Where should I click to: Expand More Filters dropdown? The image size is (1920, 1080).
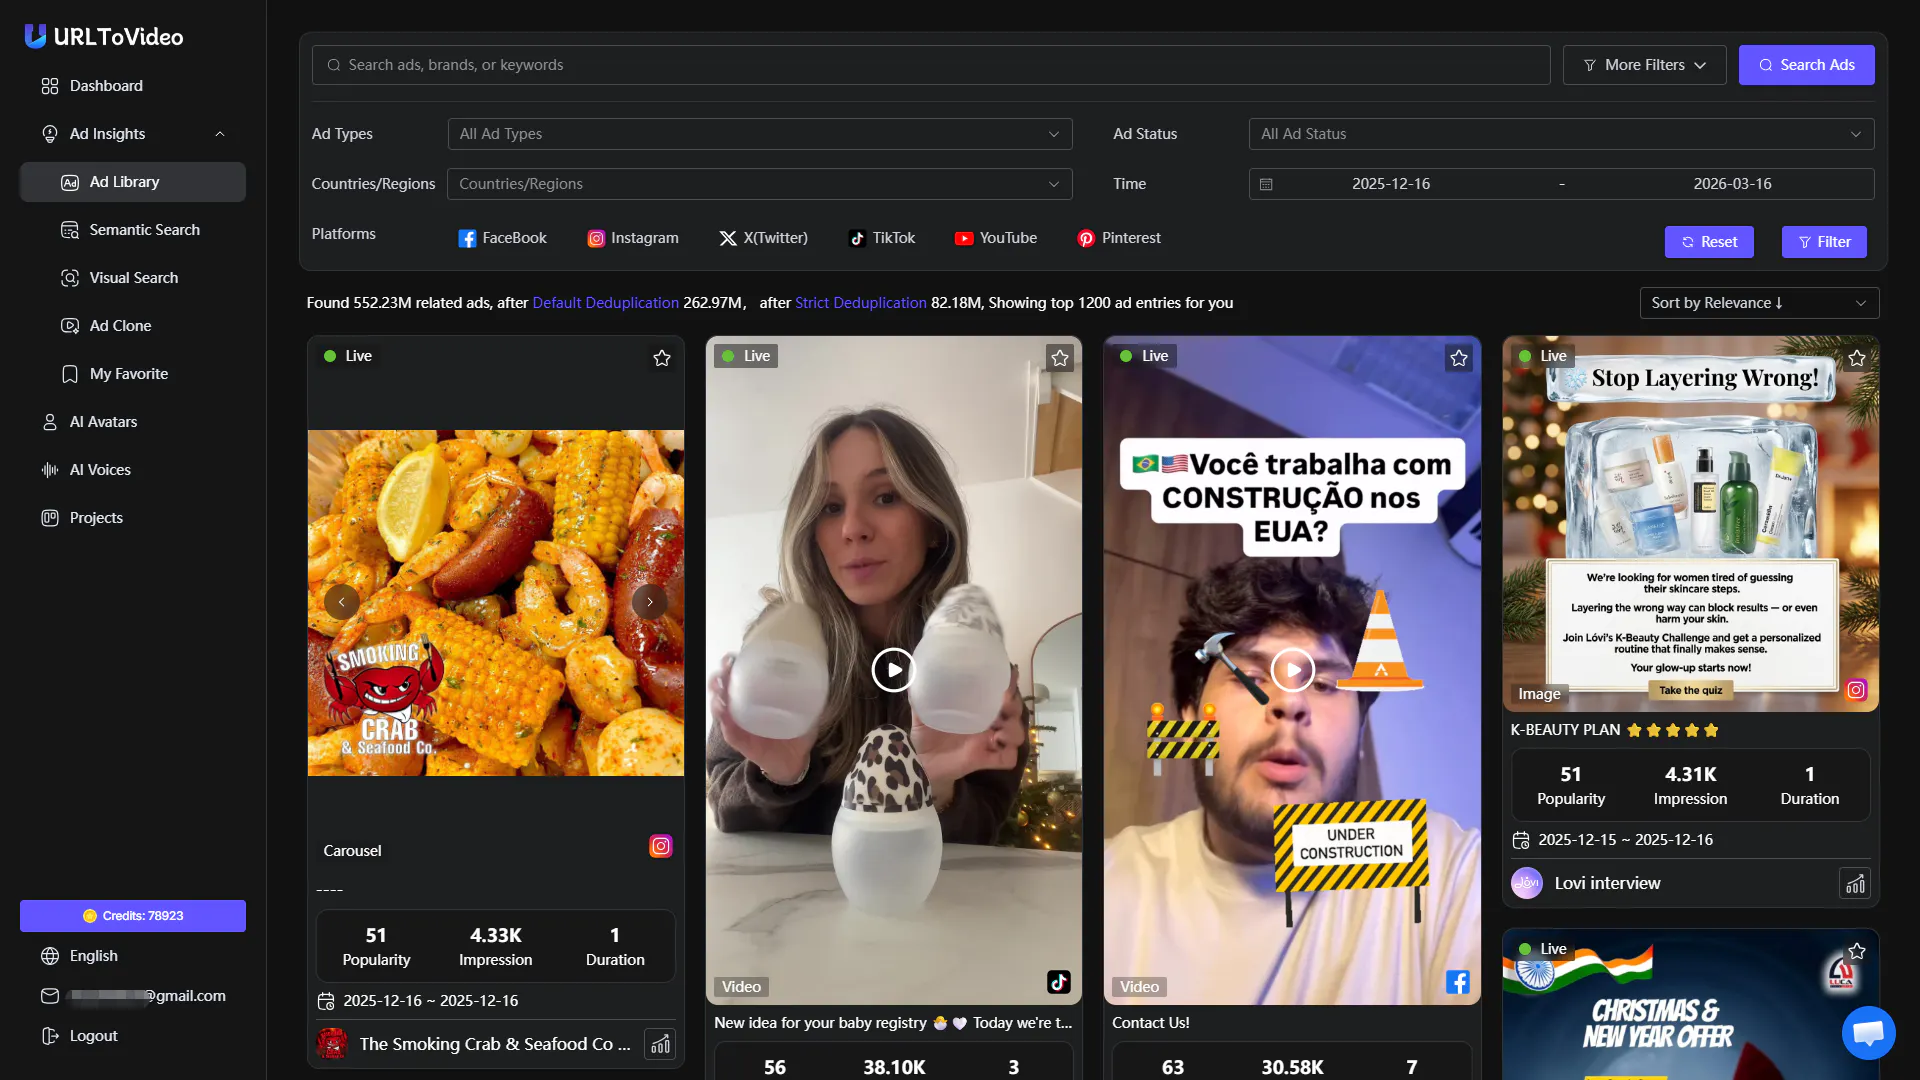pyautogui.click(x=1645, y=65)
